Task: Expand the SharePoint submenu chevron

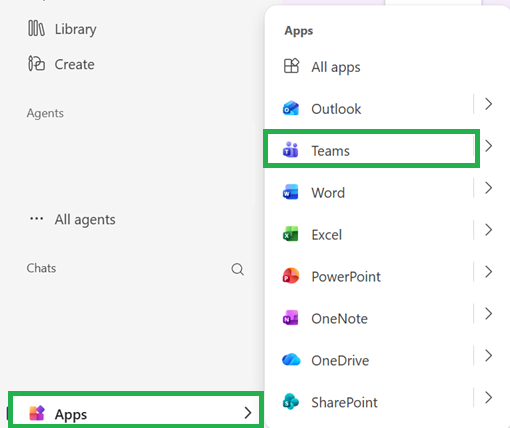Action: 488,398
